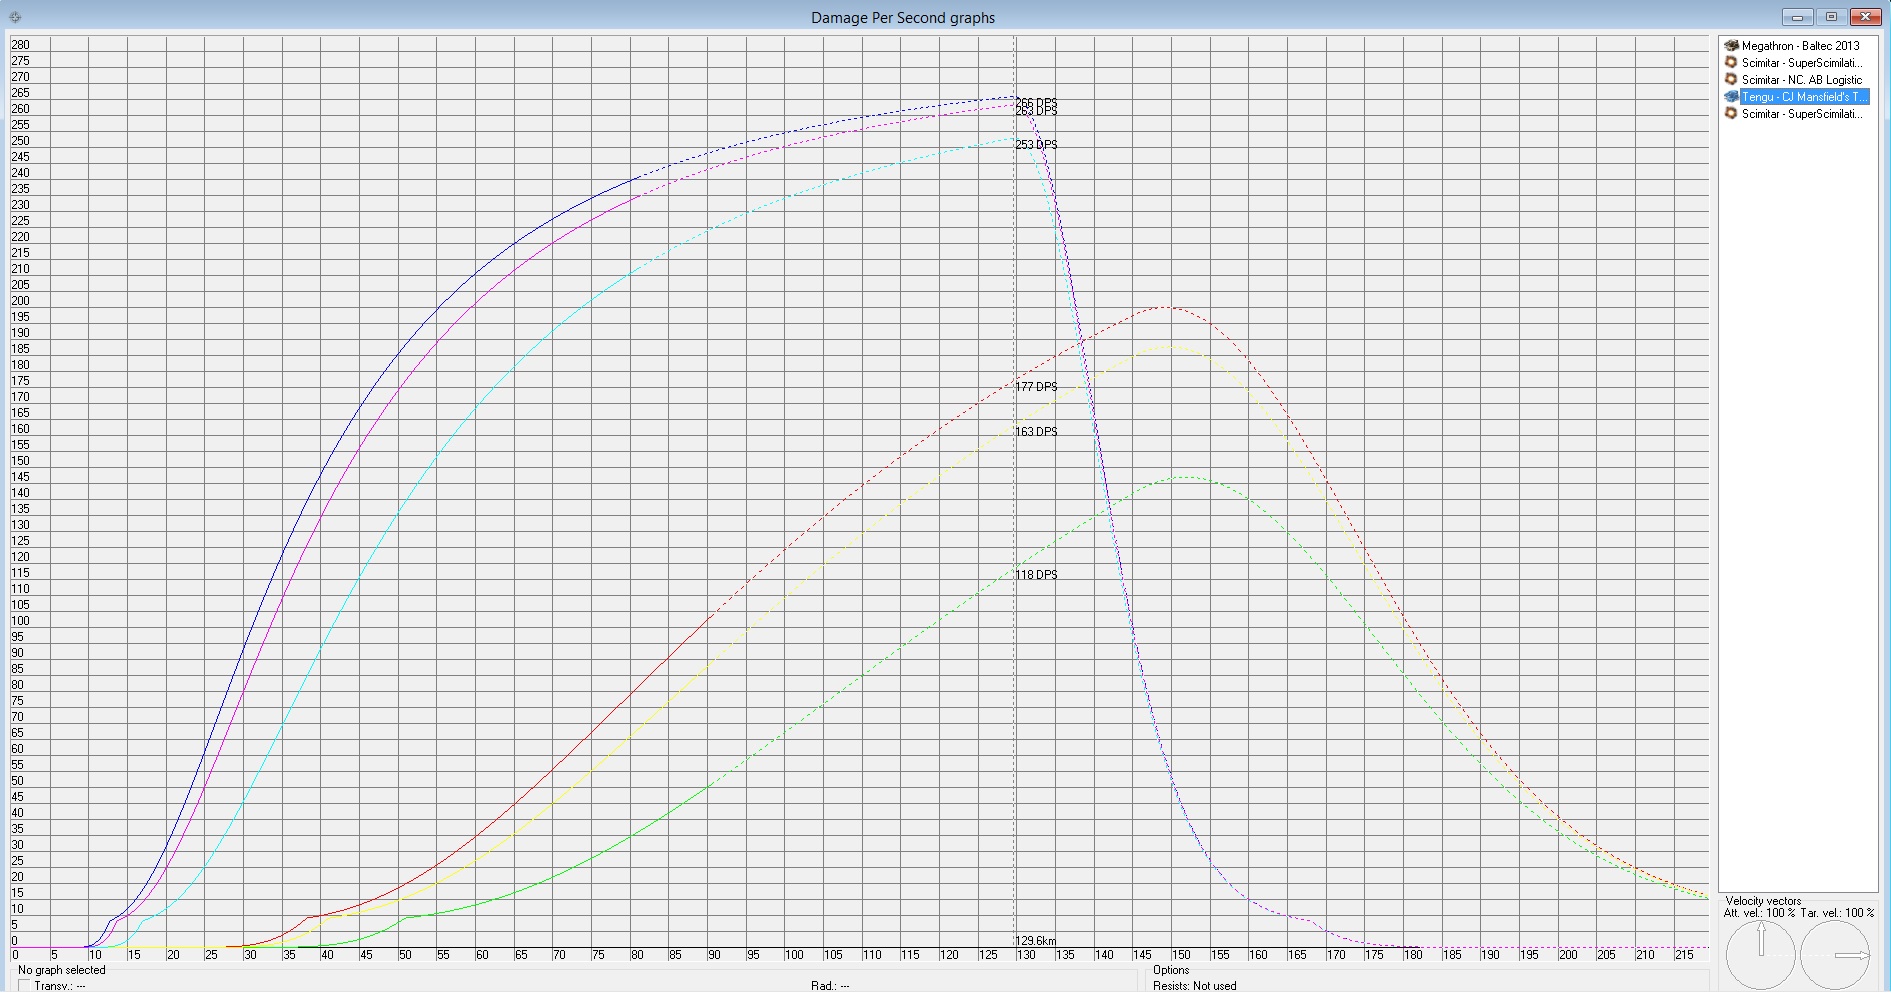Viewport: 1891px width, 993px height.
Task: Select the SuperScimilati fit name under Tengu row
Action: [1802, 114]
